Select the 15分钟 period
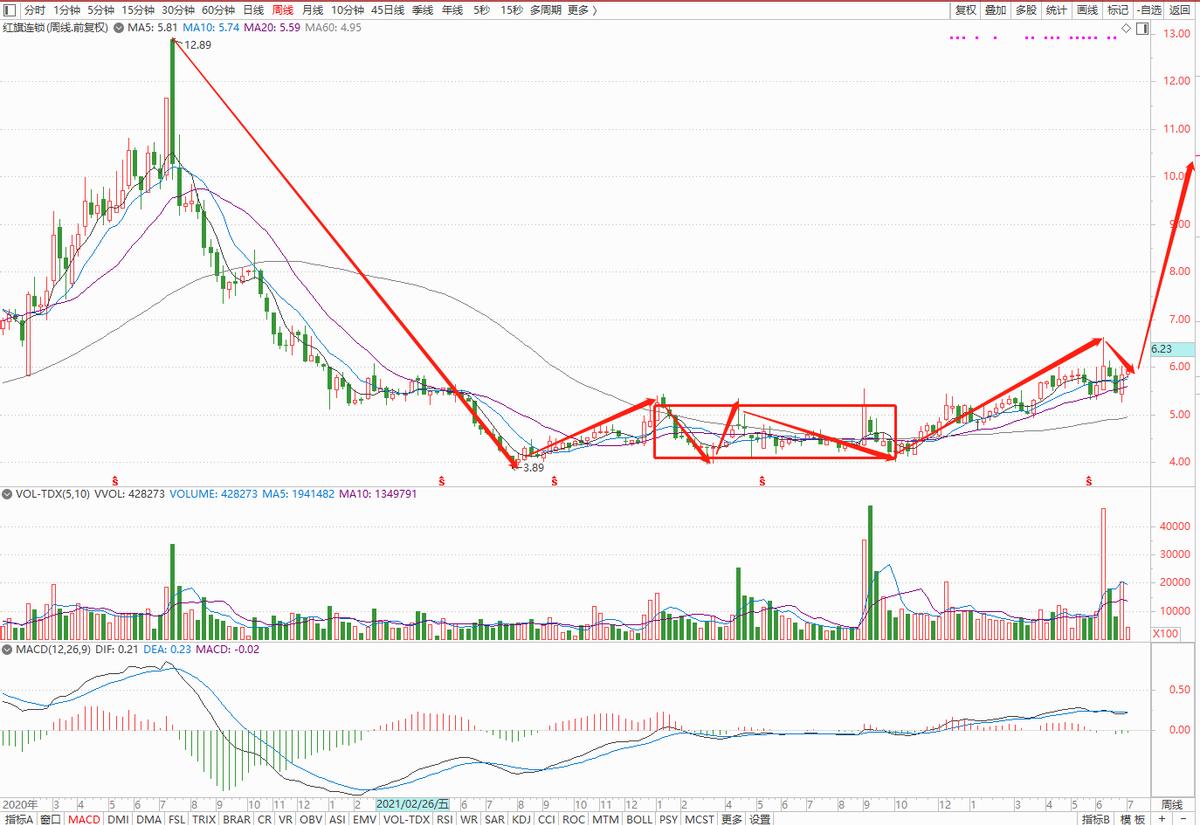1200x825 pixels. (138, 10)
